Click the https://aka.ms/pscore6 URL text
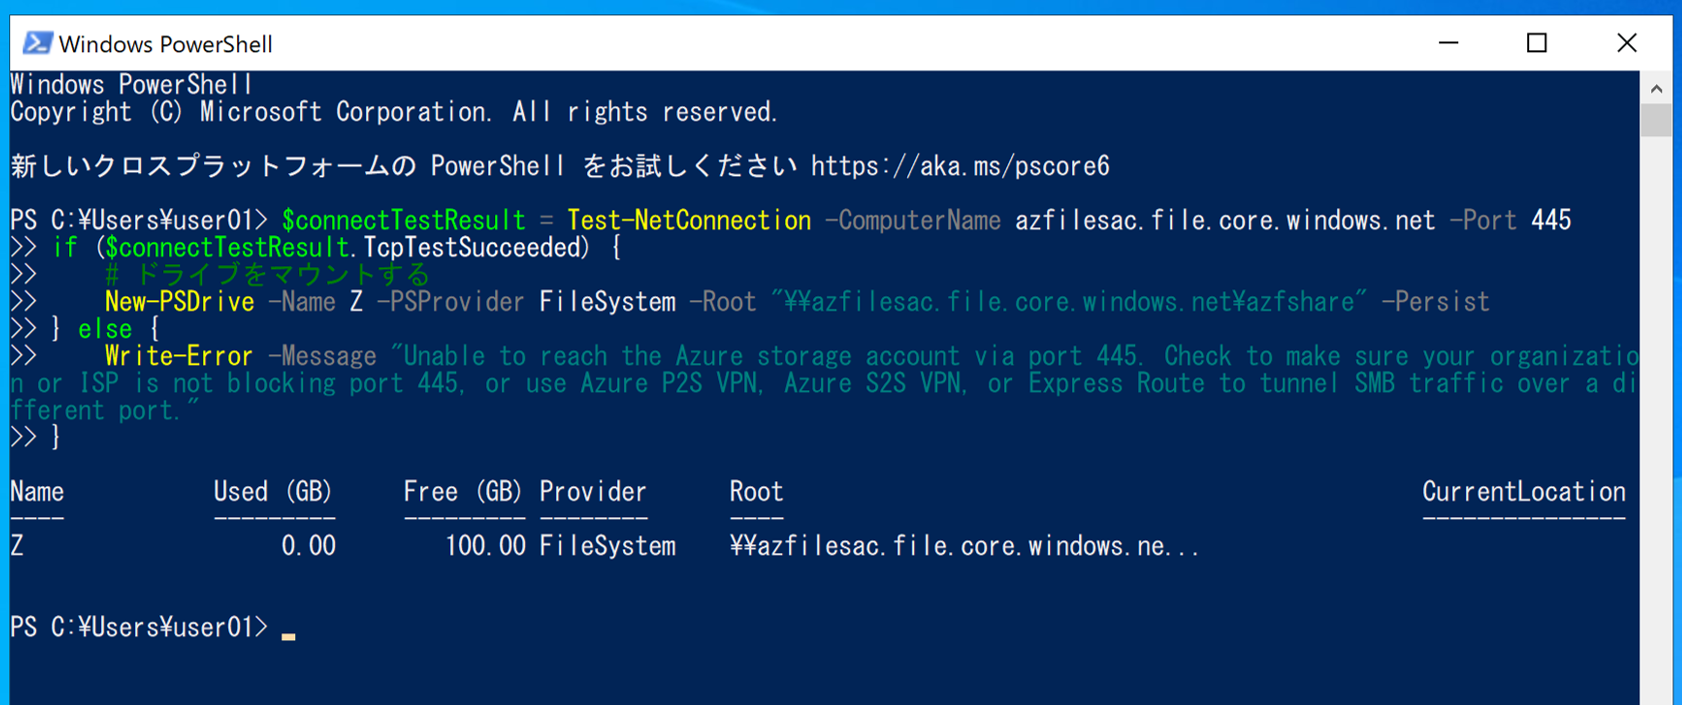This screenshot has height=705, width=1682. coord(960,166)
